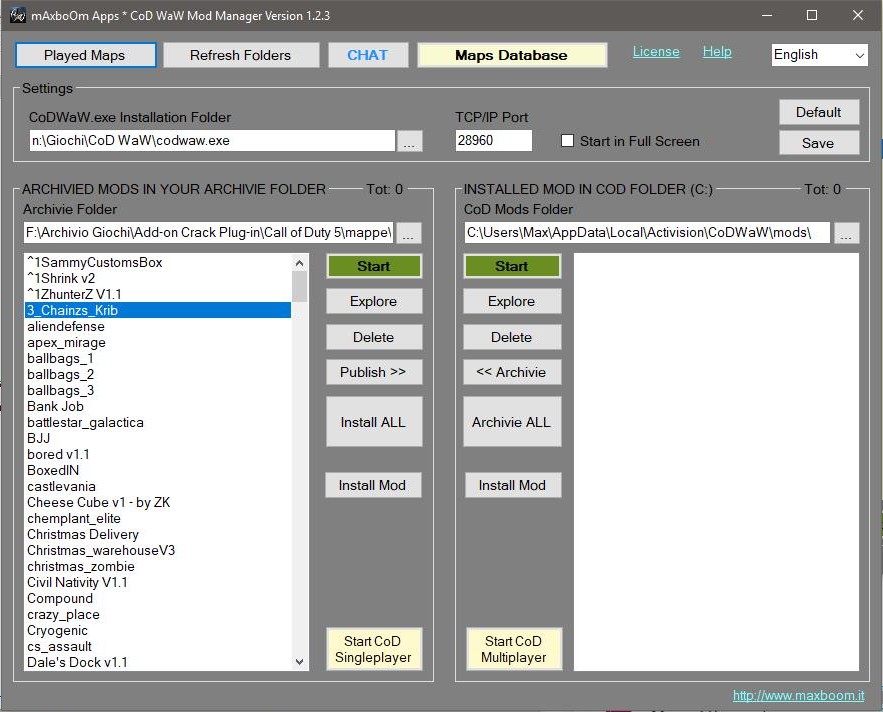Click << Archivie button
The image size is (883, 712).
click(x=512, y=372)
